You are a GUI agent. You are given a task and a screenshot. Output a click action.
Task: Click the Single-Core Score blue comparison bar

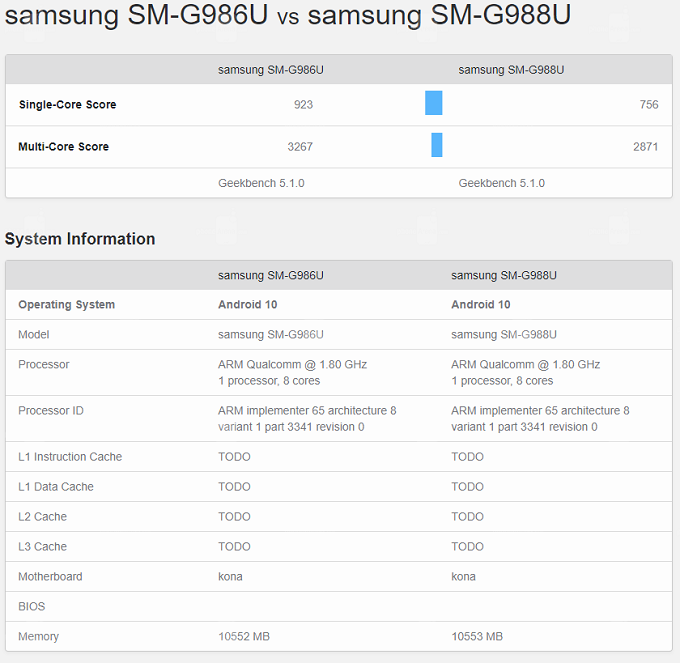click(433, 103)
